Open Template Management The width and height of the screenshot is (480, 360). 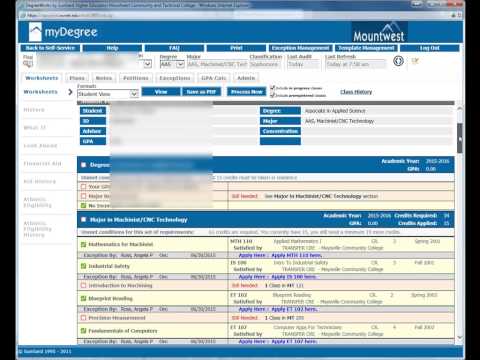(x=366, y=48)
